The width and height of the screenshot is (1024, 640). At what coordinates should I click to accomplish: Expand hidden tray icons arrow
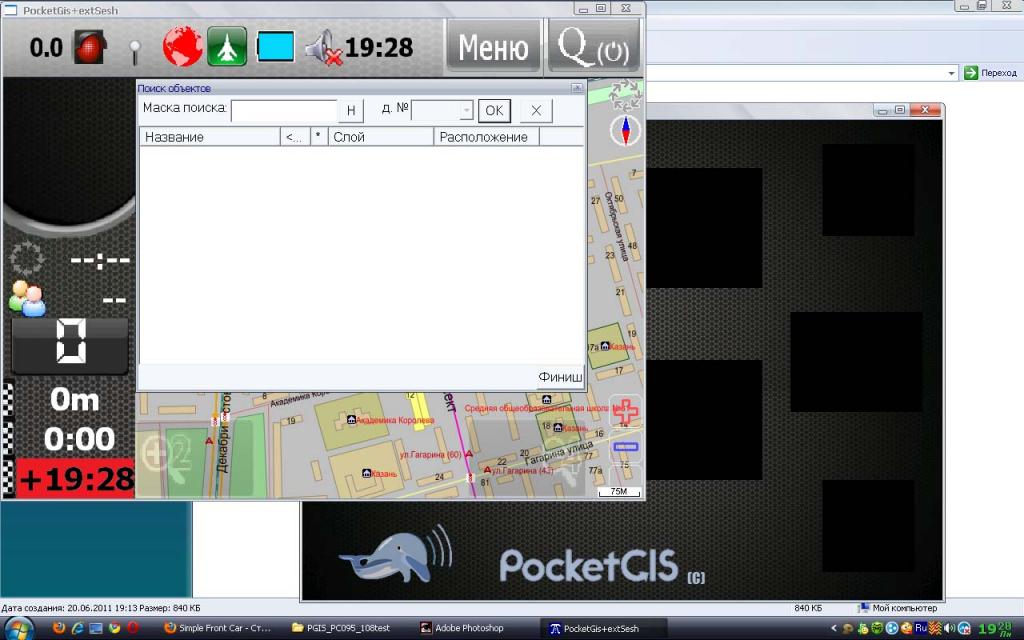click(x=833, y=628)
